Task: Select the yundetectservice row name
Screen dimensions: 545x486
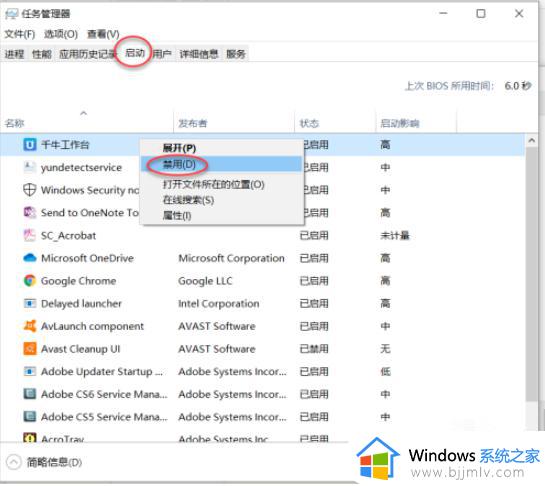Action: coord(81,167)
